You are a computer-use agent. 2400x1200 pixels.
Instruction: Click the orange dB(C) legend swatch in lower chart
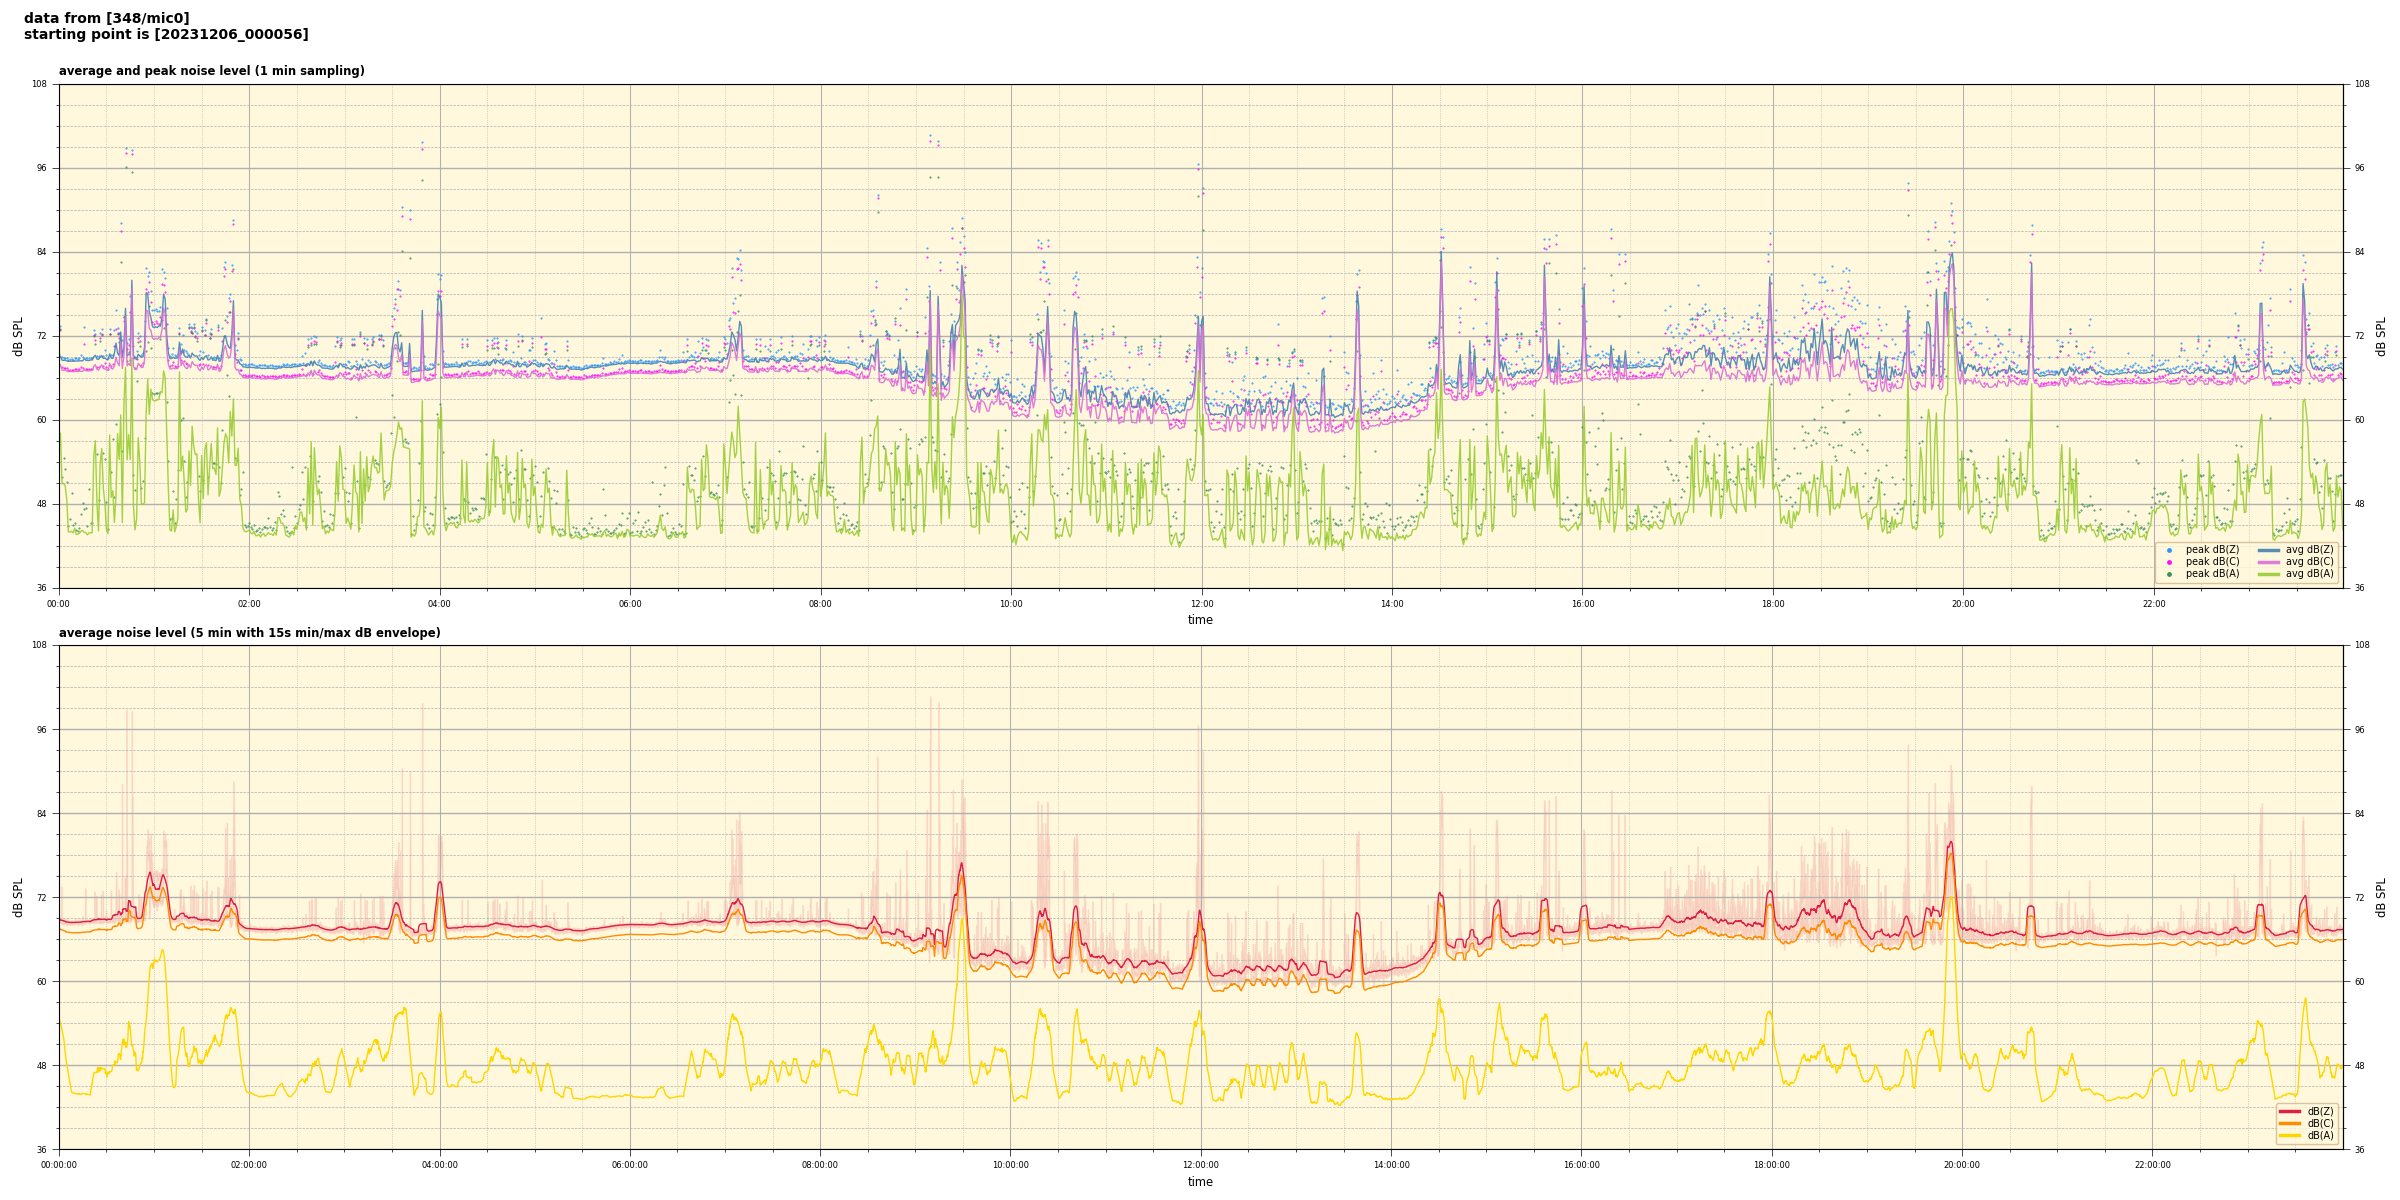[2289, 1123]
